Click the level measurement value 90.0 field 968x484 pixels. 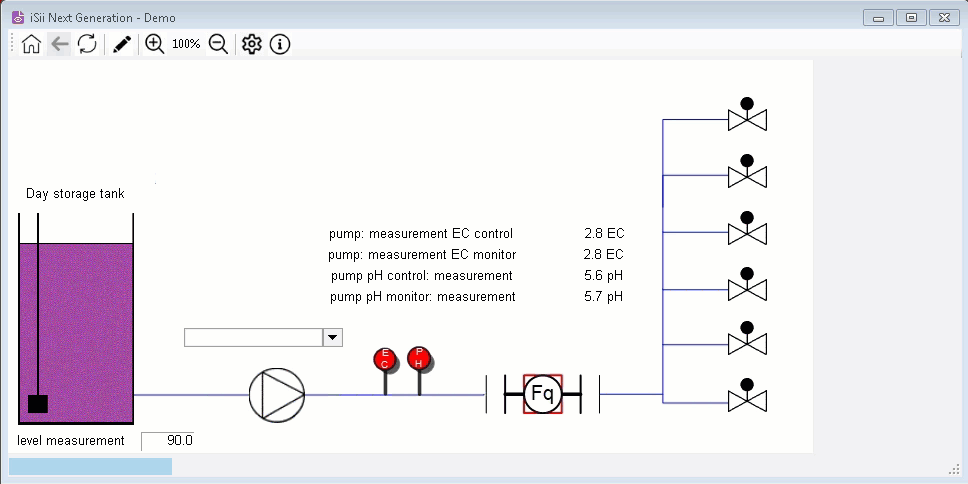pyautogui.click(x=168, y=441)
